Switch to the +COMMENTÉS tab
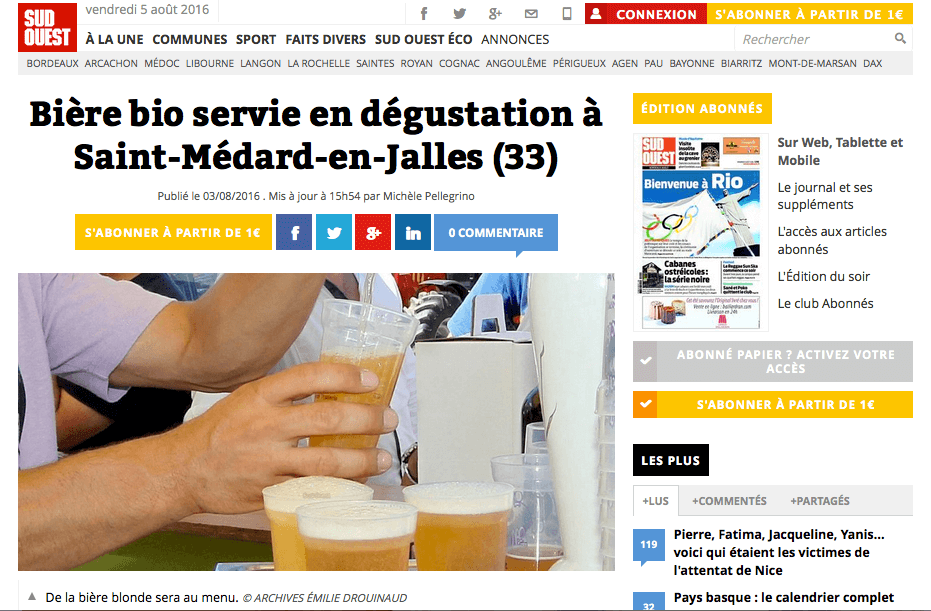Viewport: 931px width, 611px height. tap(729, 501)
